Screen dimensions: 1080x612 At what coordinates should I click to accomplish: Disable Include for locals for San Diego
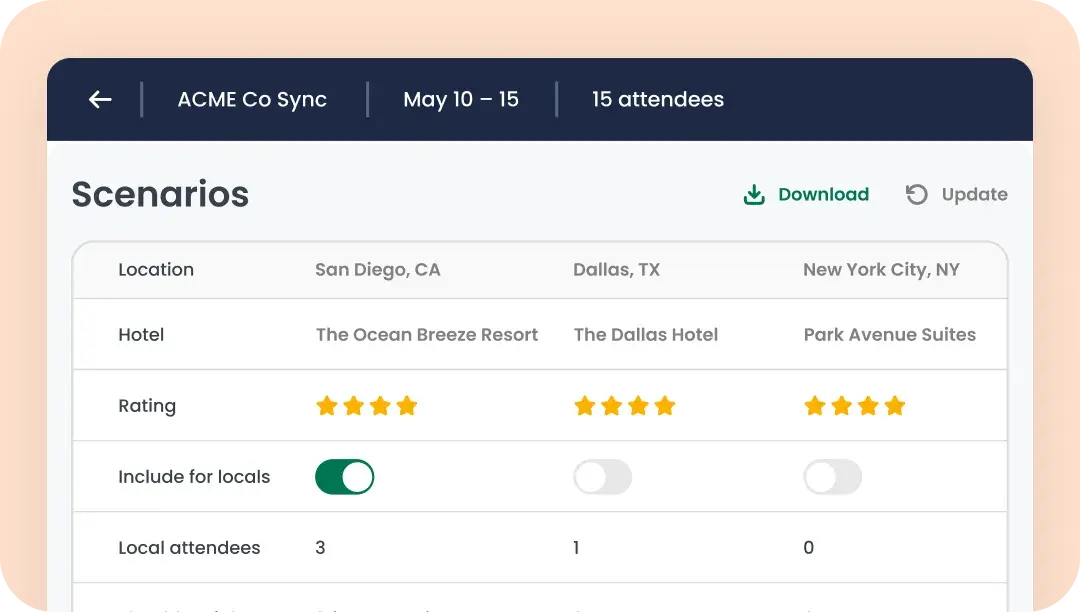(x=344, y=476)
